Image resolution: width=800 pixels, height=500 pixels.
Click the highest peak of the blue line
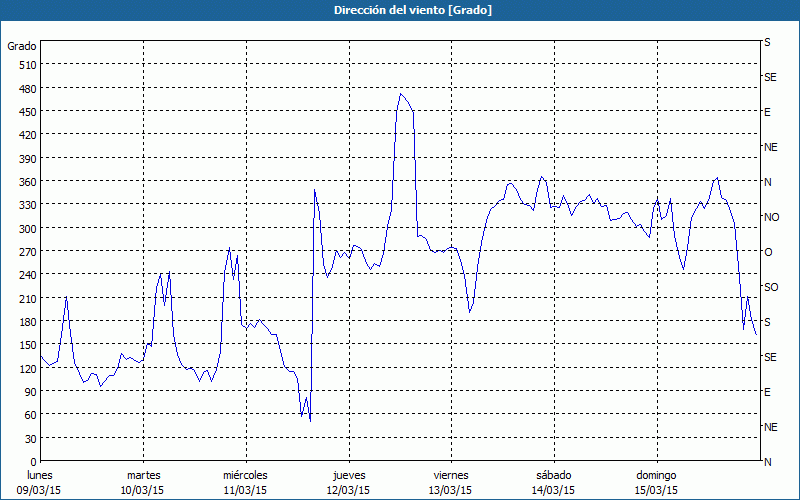coord(401,94)
